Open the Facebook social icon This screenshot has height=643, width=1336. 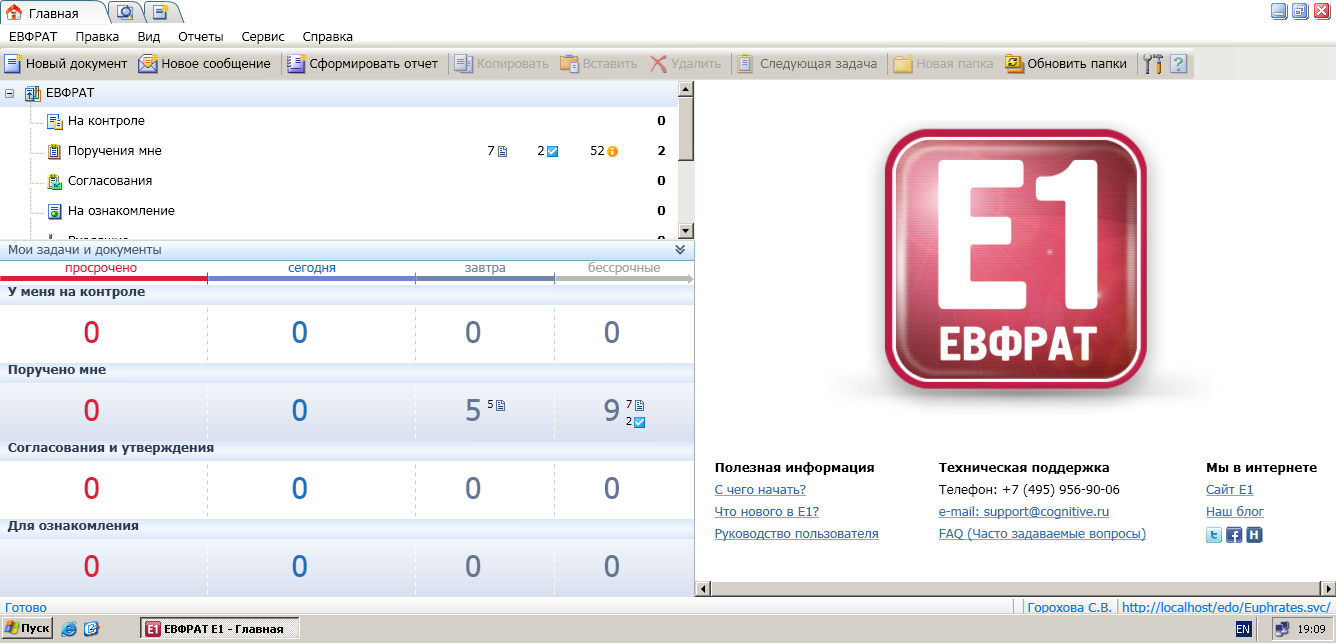point(1234,535)
